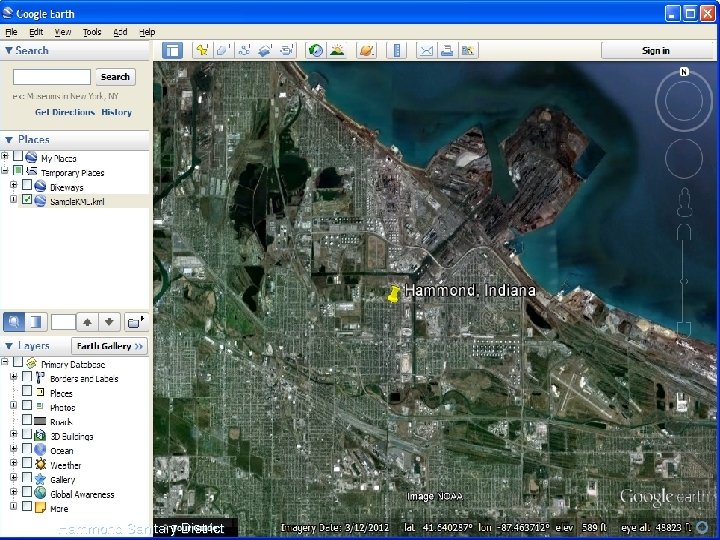This screenshot has height=540, width=720.
Task: Click the Sign in button
Action: (655, 50)
